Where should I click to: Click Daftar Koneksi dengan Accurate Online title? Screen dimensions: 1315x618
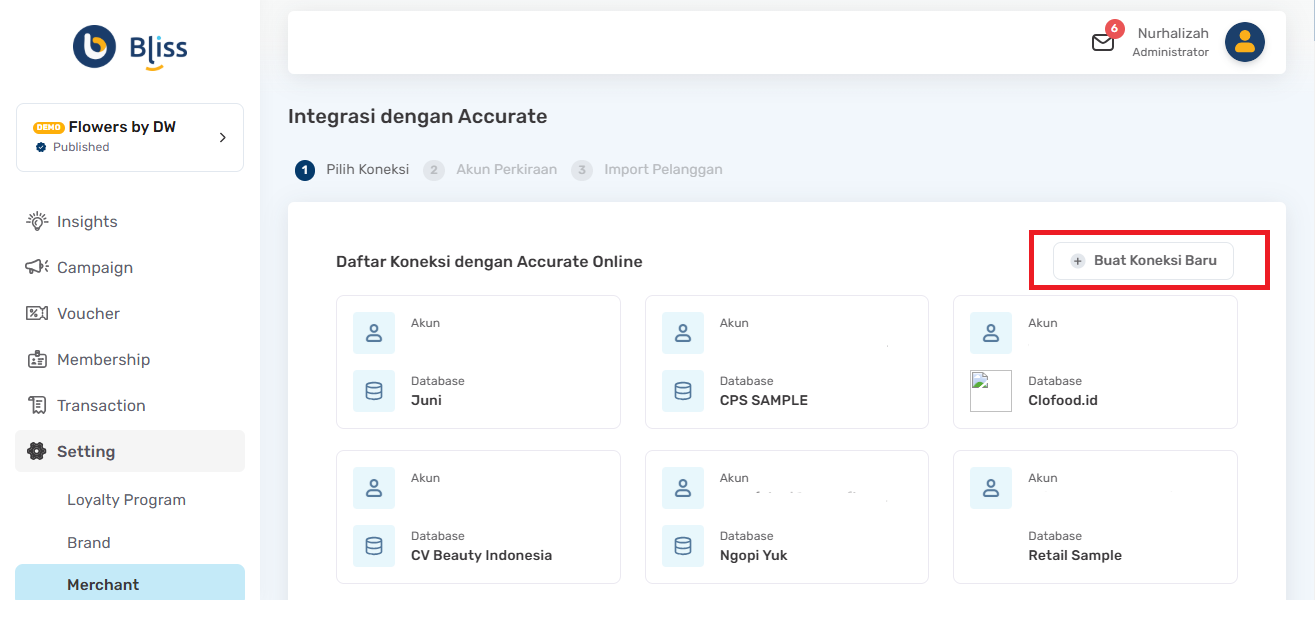pyautogui.click(x=489, y=262)
